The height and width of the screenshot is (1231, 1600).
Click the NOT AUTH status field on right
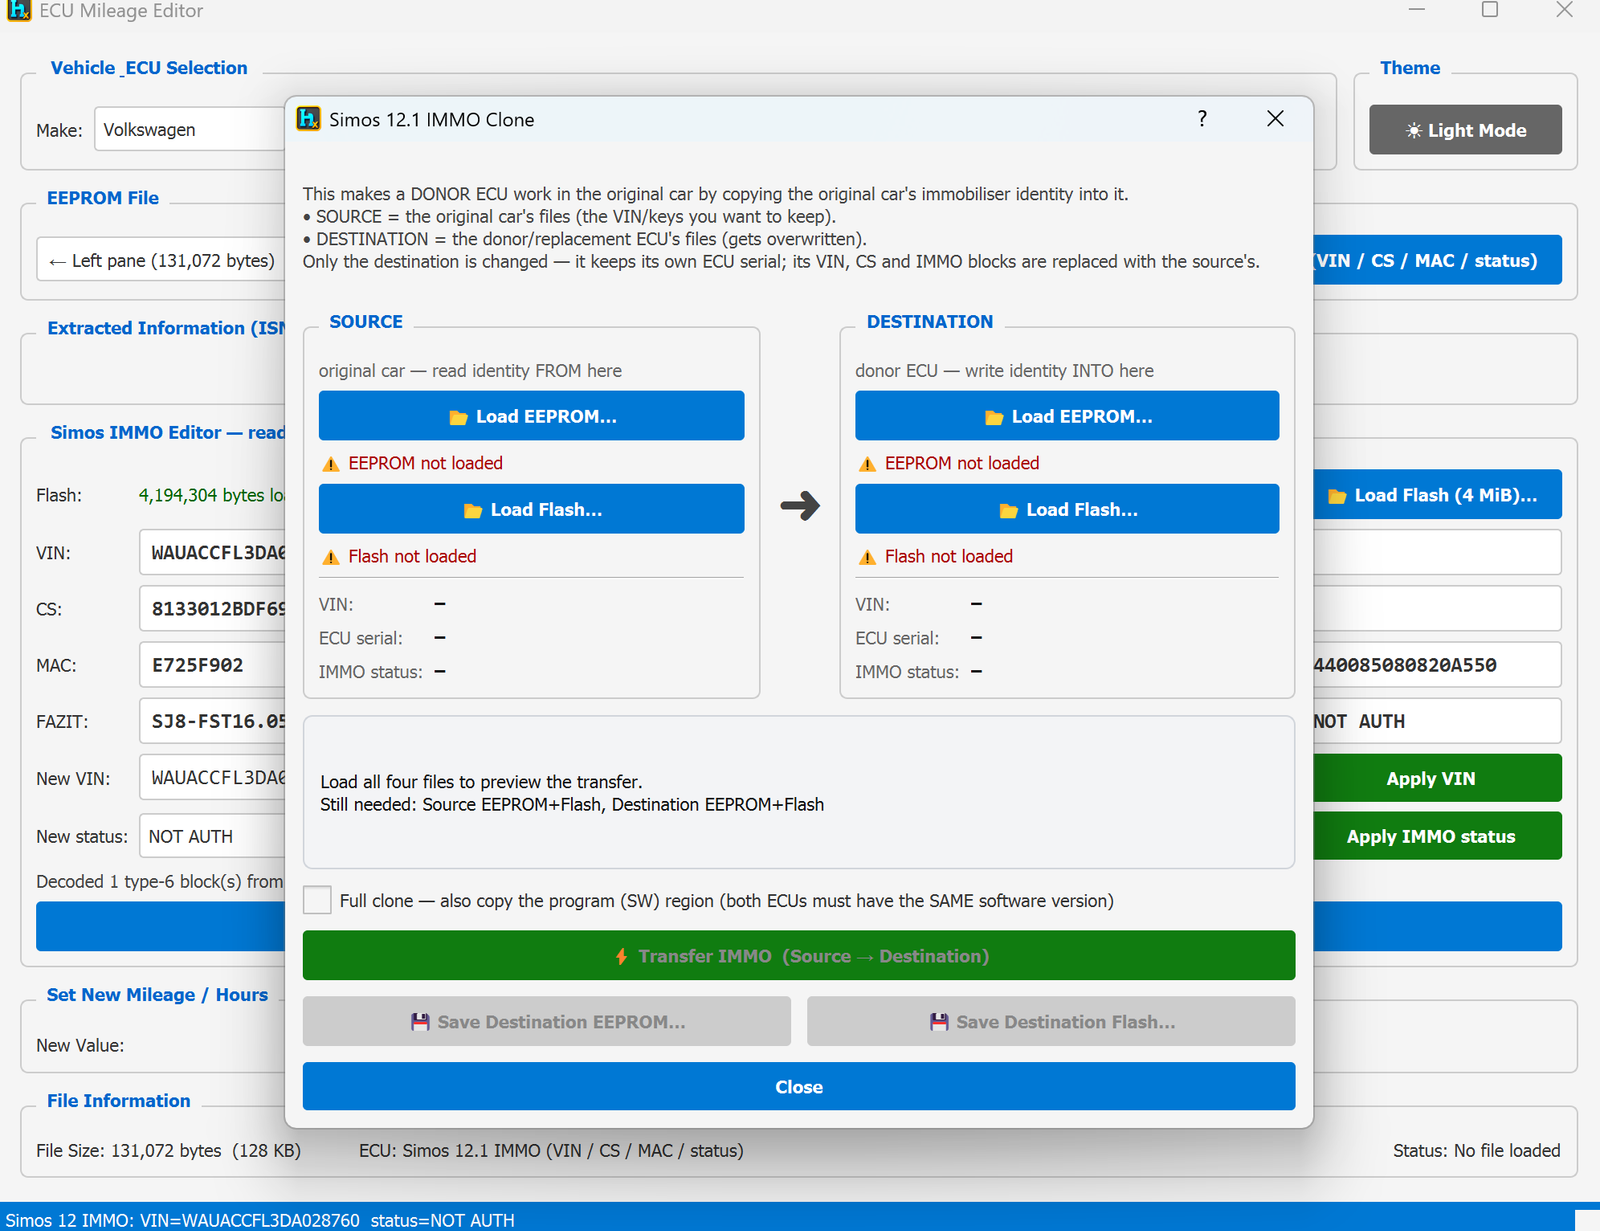[x=1437, y=721]
